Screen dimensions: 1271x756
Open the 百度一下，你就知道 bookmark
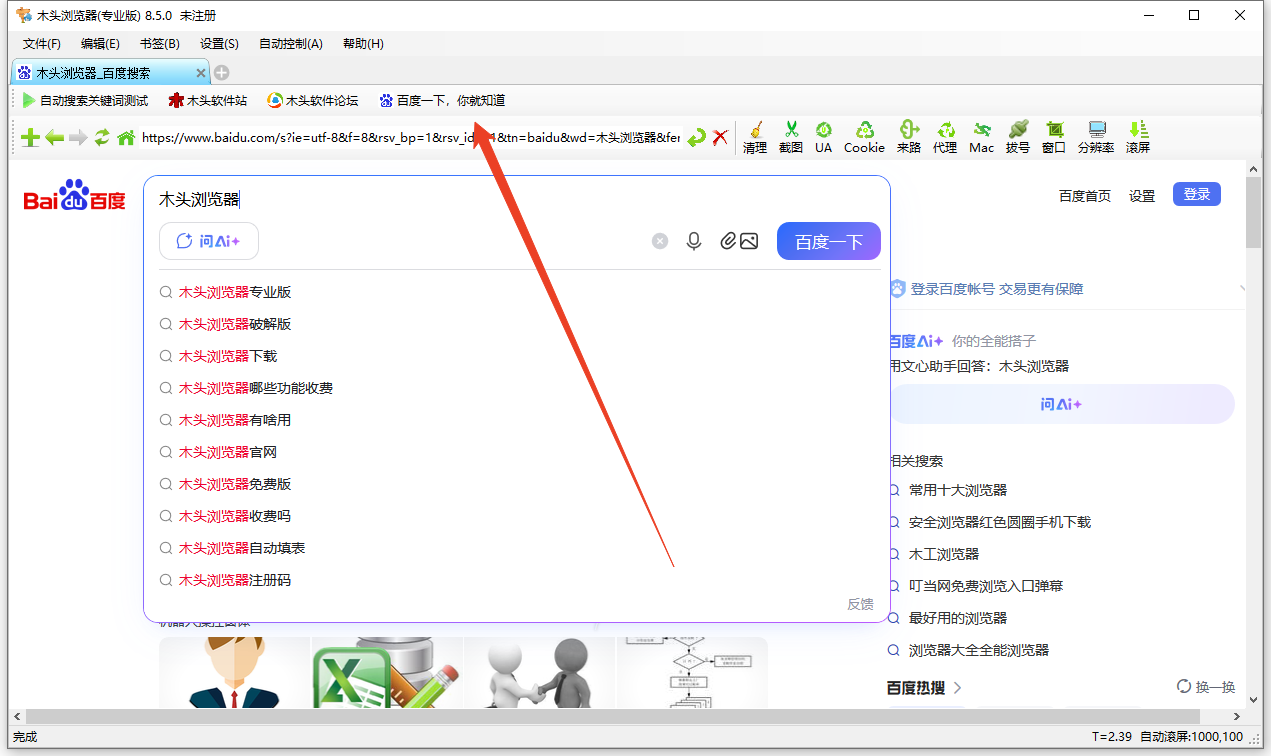(442, 101)
